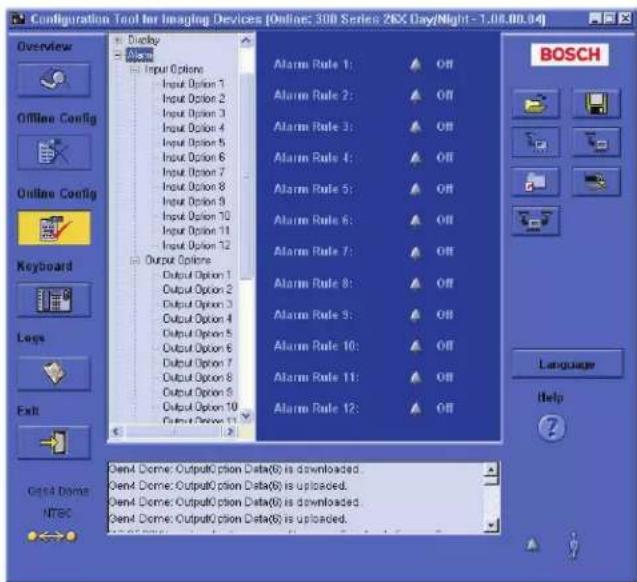Select Input Option 5 in the tree

tap(193, 143)
